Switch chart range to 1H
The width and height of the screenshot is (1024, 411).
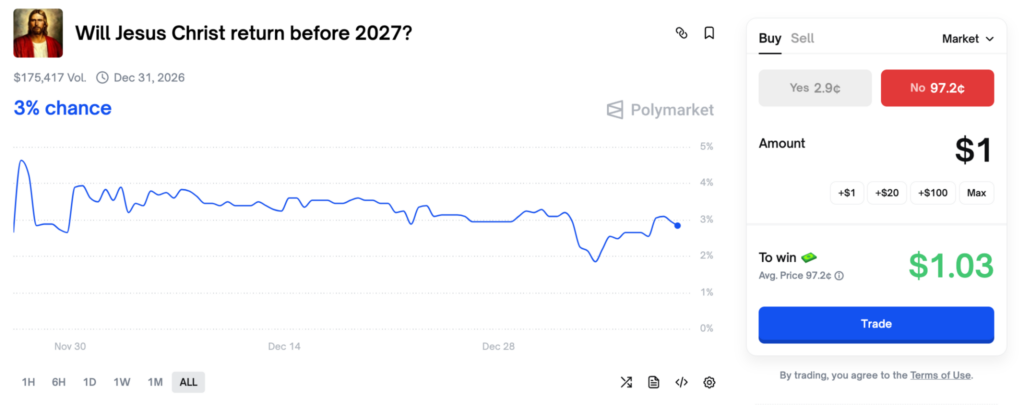click(x=29, y=382)
